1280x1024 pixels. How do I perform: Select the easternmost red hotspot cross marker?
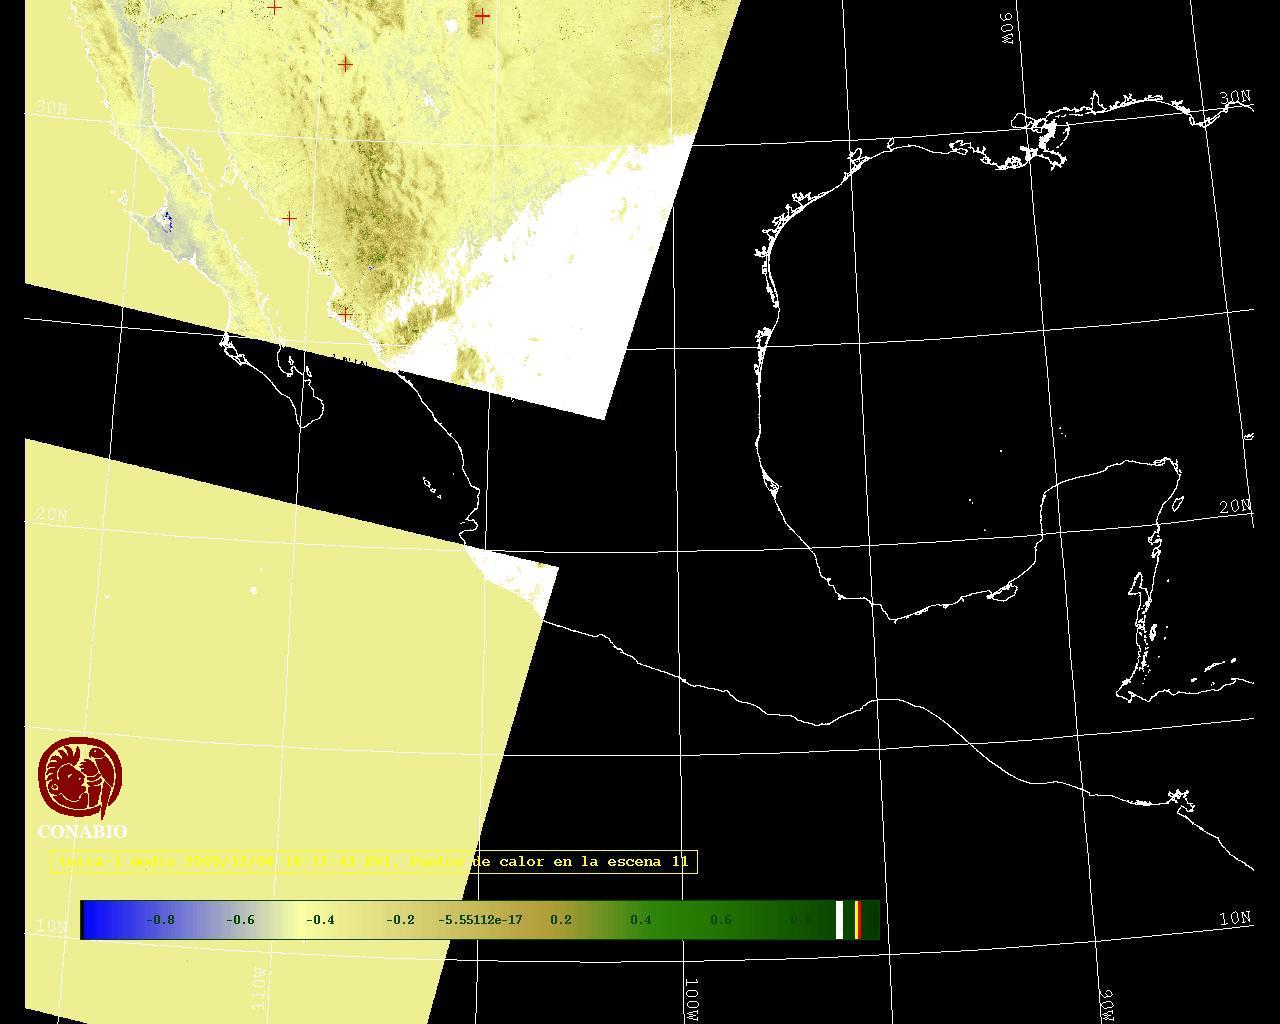(482, 16)
